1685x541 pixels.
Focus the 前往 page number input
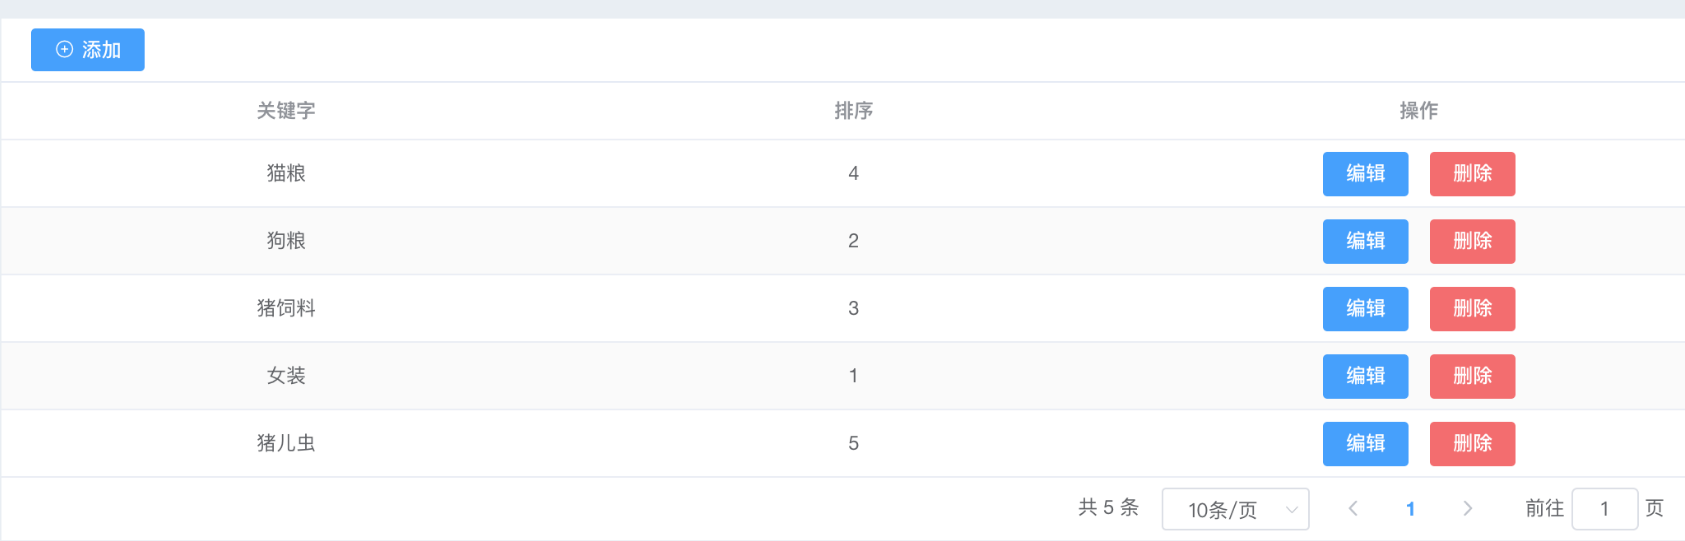[1604, 509]
